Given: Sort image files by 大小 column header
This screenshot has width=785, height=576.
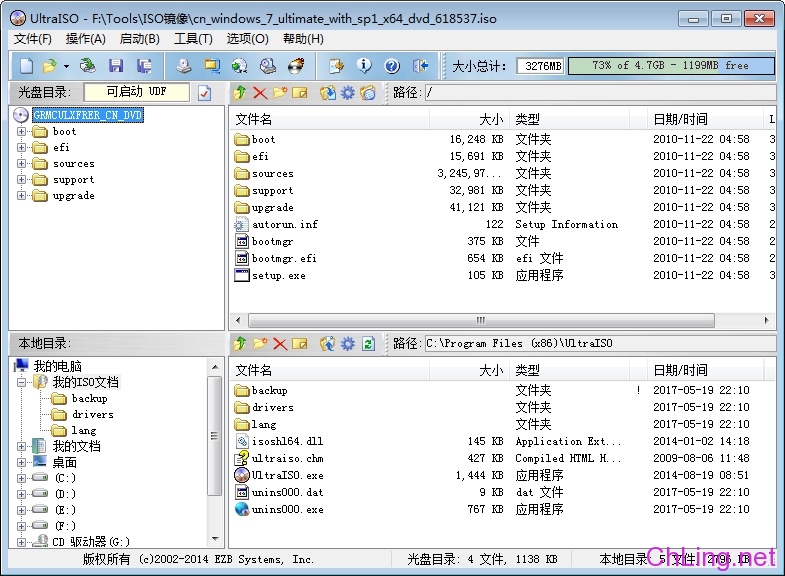Looking at the screenshot, I should pyautogui.click(x=469, y=119).
